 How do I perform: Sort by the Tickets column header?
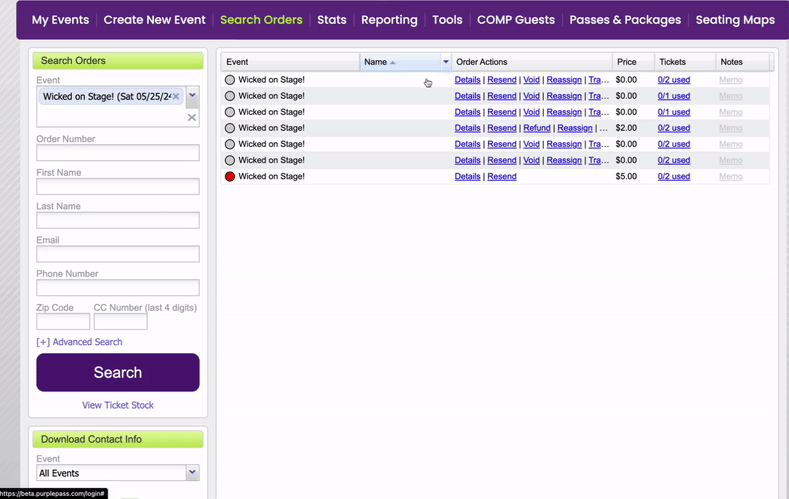tap(685, 62)
